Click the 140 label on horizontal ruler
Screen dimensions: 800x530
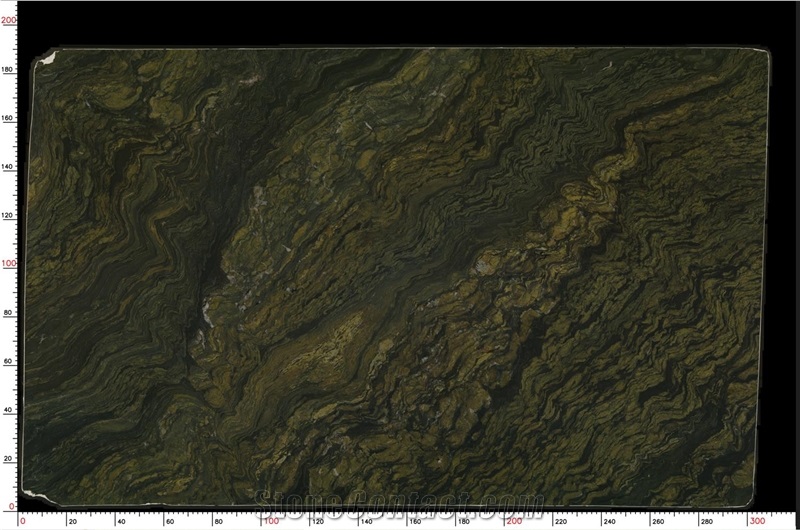coord(366,521)
